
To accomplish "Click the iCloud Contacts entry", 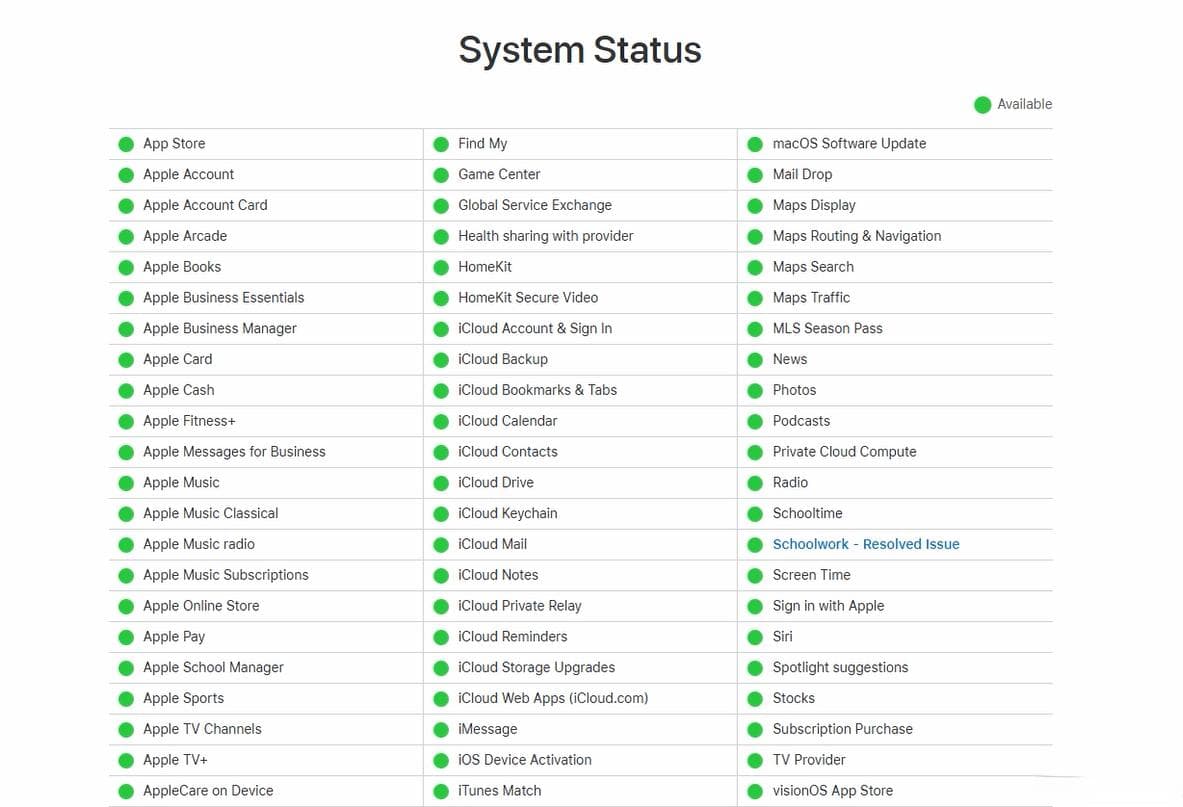I will coord(508,452).
